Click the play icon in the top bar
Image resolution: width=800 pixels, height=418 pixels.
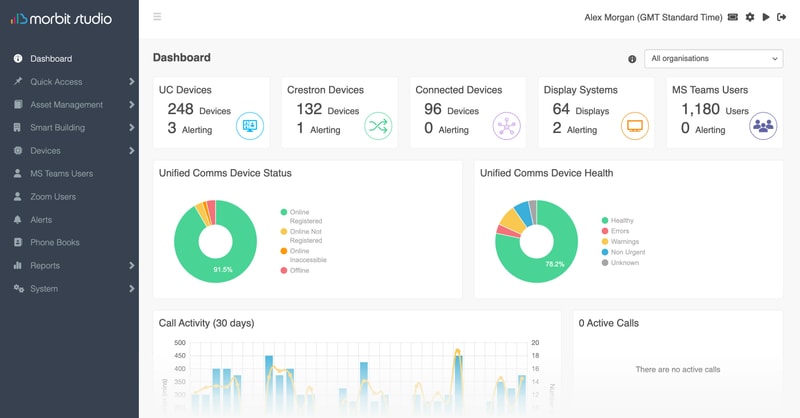pos(766,17)
